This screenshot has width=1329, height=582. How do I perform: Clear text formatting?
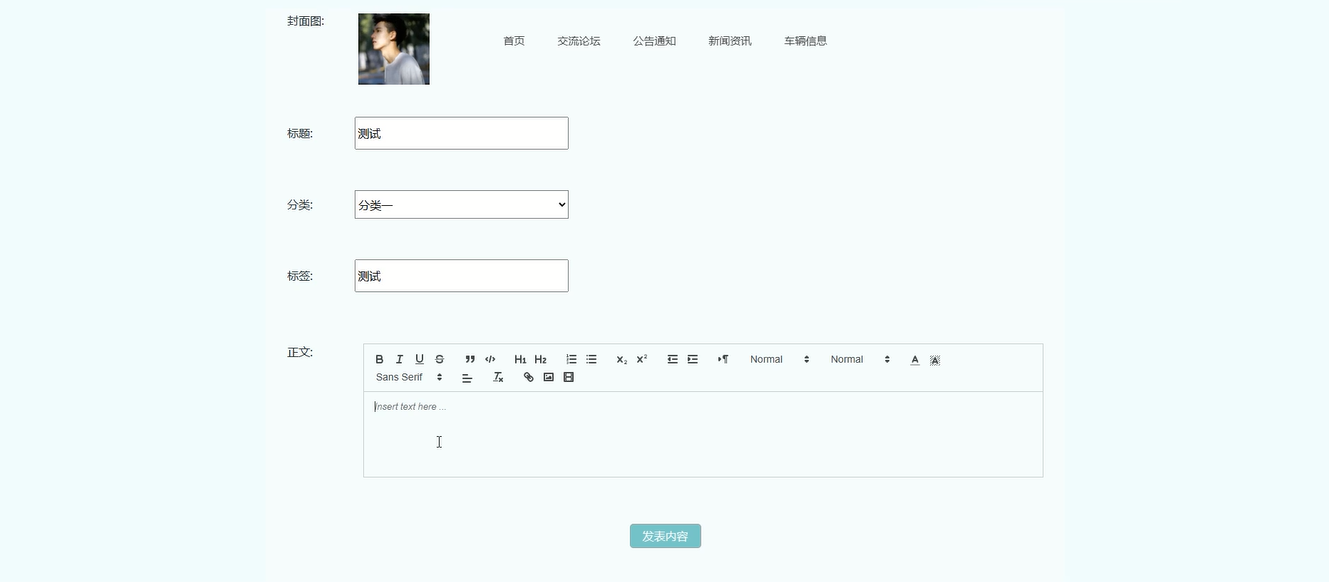[x=498, y=377]
